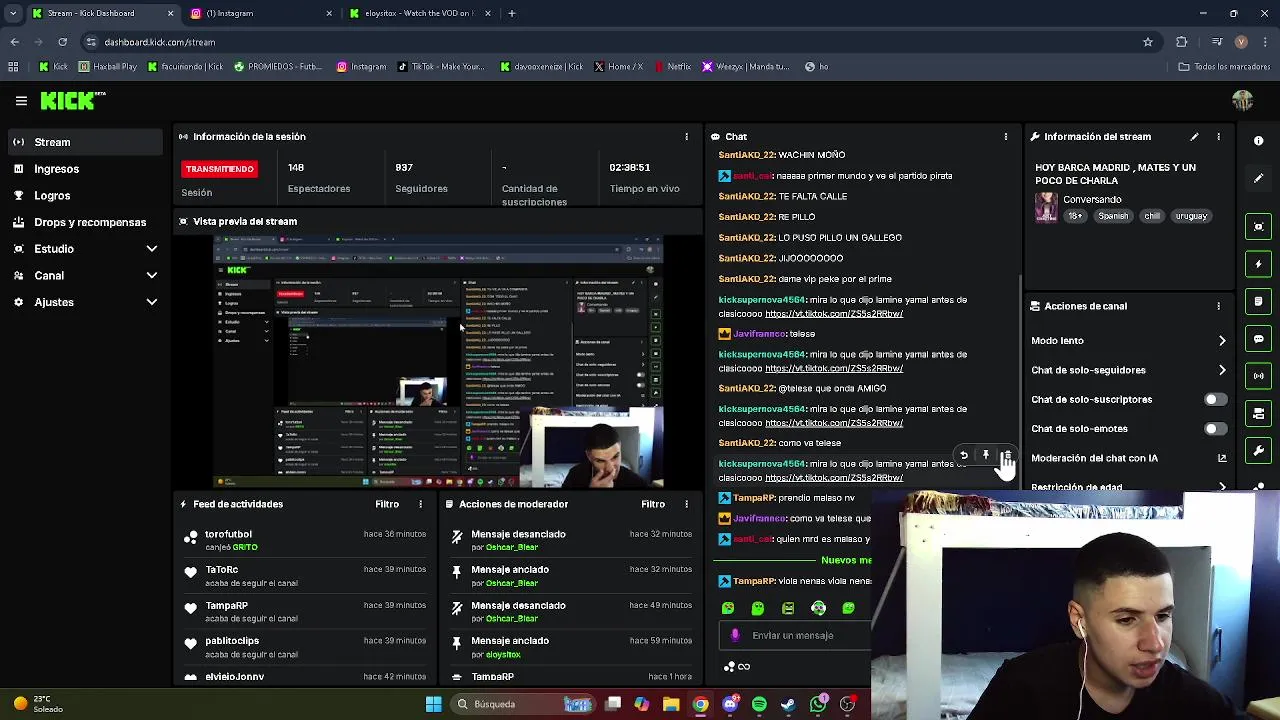Toggle the document panel icon in sidebar
This screenshot has height=720, width=1280.
(x=1259, y=301)
